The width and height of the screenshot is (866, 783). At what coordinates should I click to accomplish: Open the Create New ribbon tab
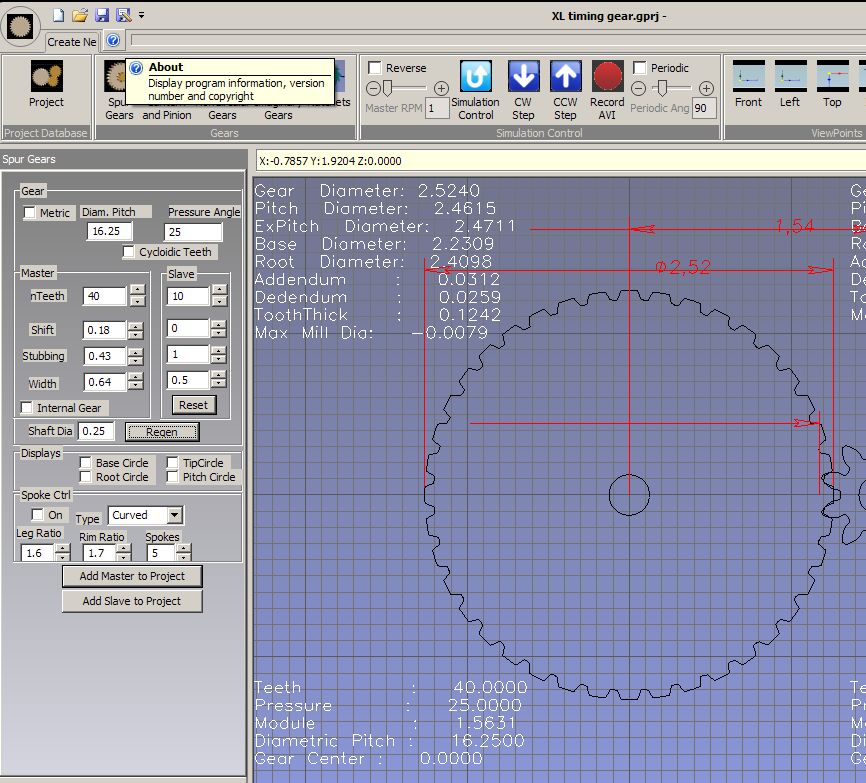click(71, 42)
